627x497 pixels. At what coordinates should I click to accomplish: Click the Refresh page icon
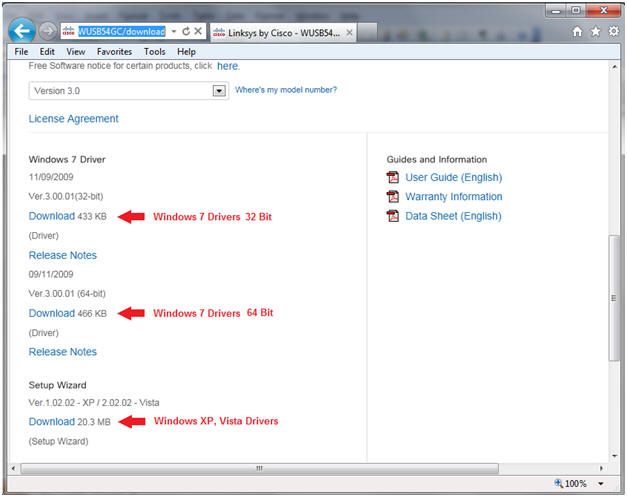pos(186,31)
